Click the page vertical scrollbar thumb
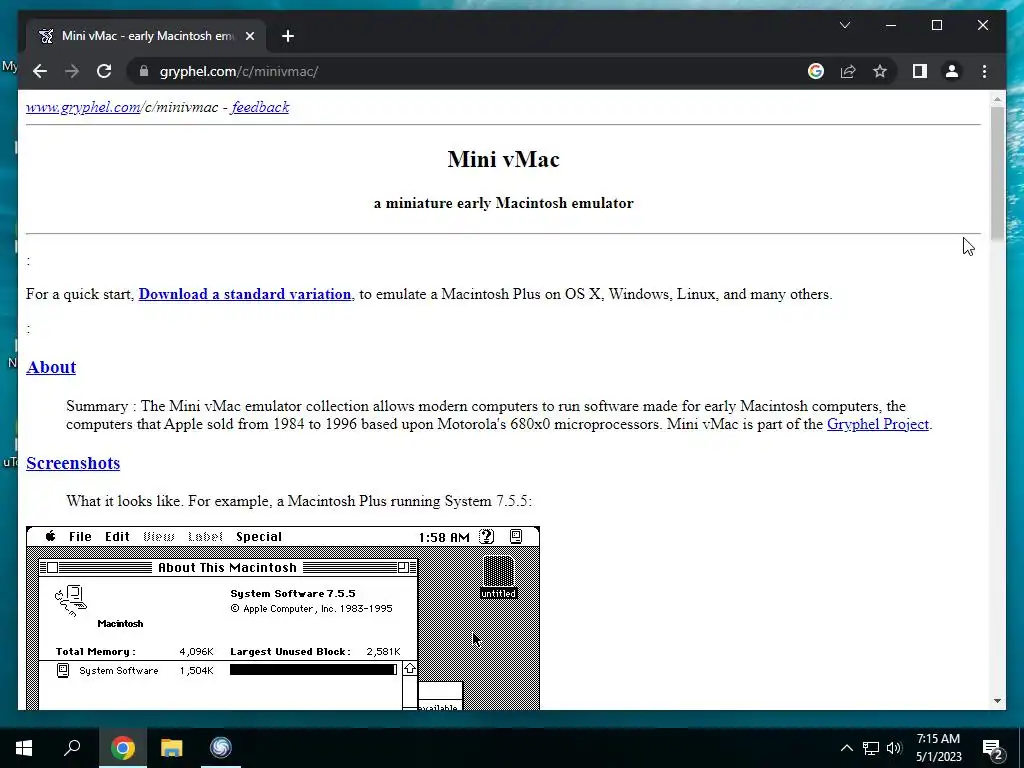The width and height of the screenshot is (1024, 768). click(x=997, y=172)
